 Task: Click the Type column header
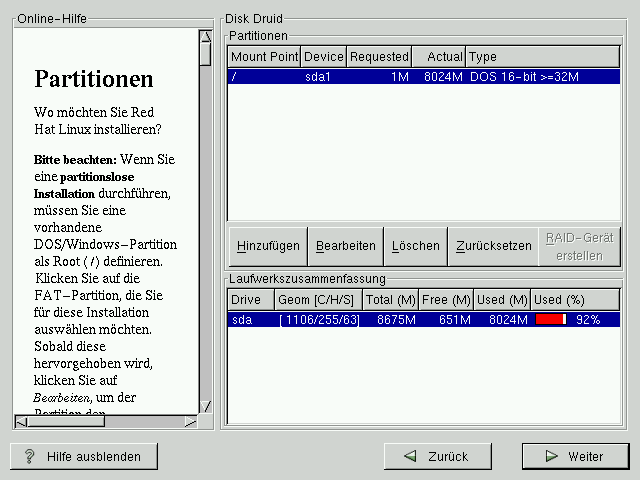[543, 57]
